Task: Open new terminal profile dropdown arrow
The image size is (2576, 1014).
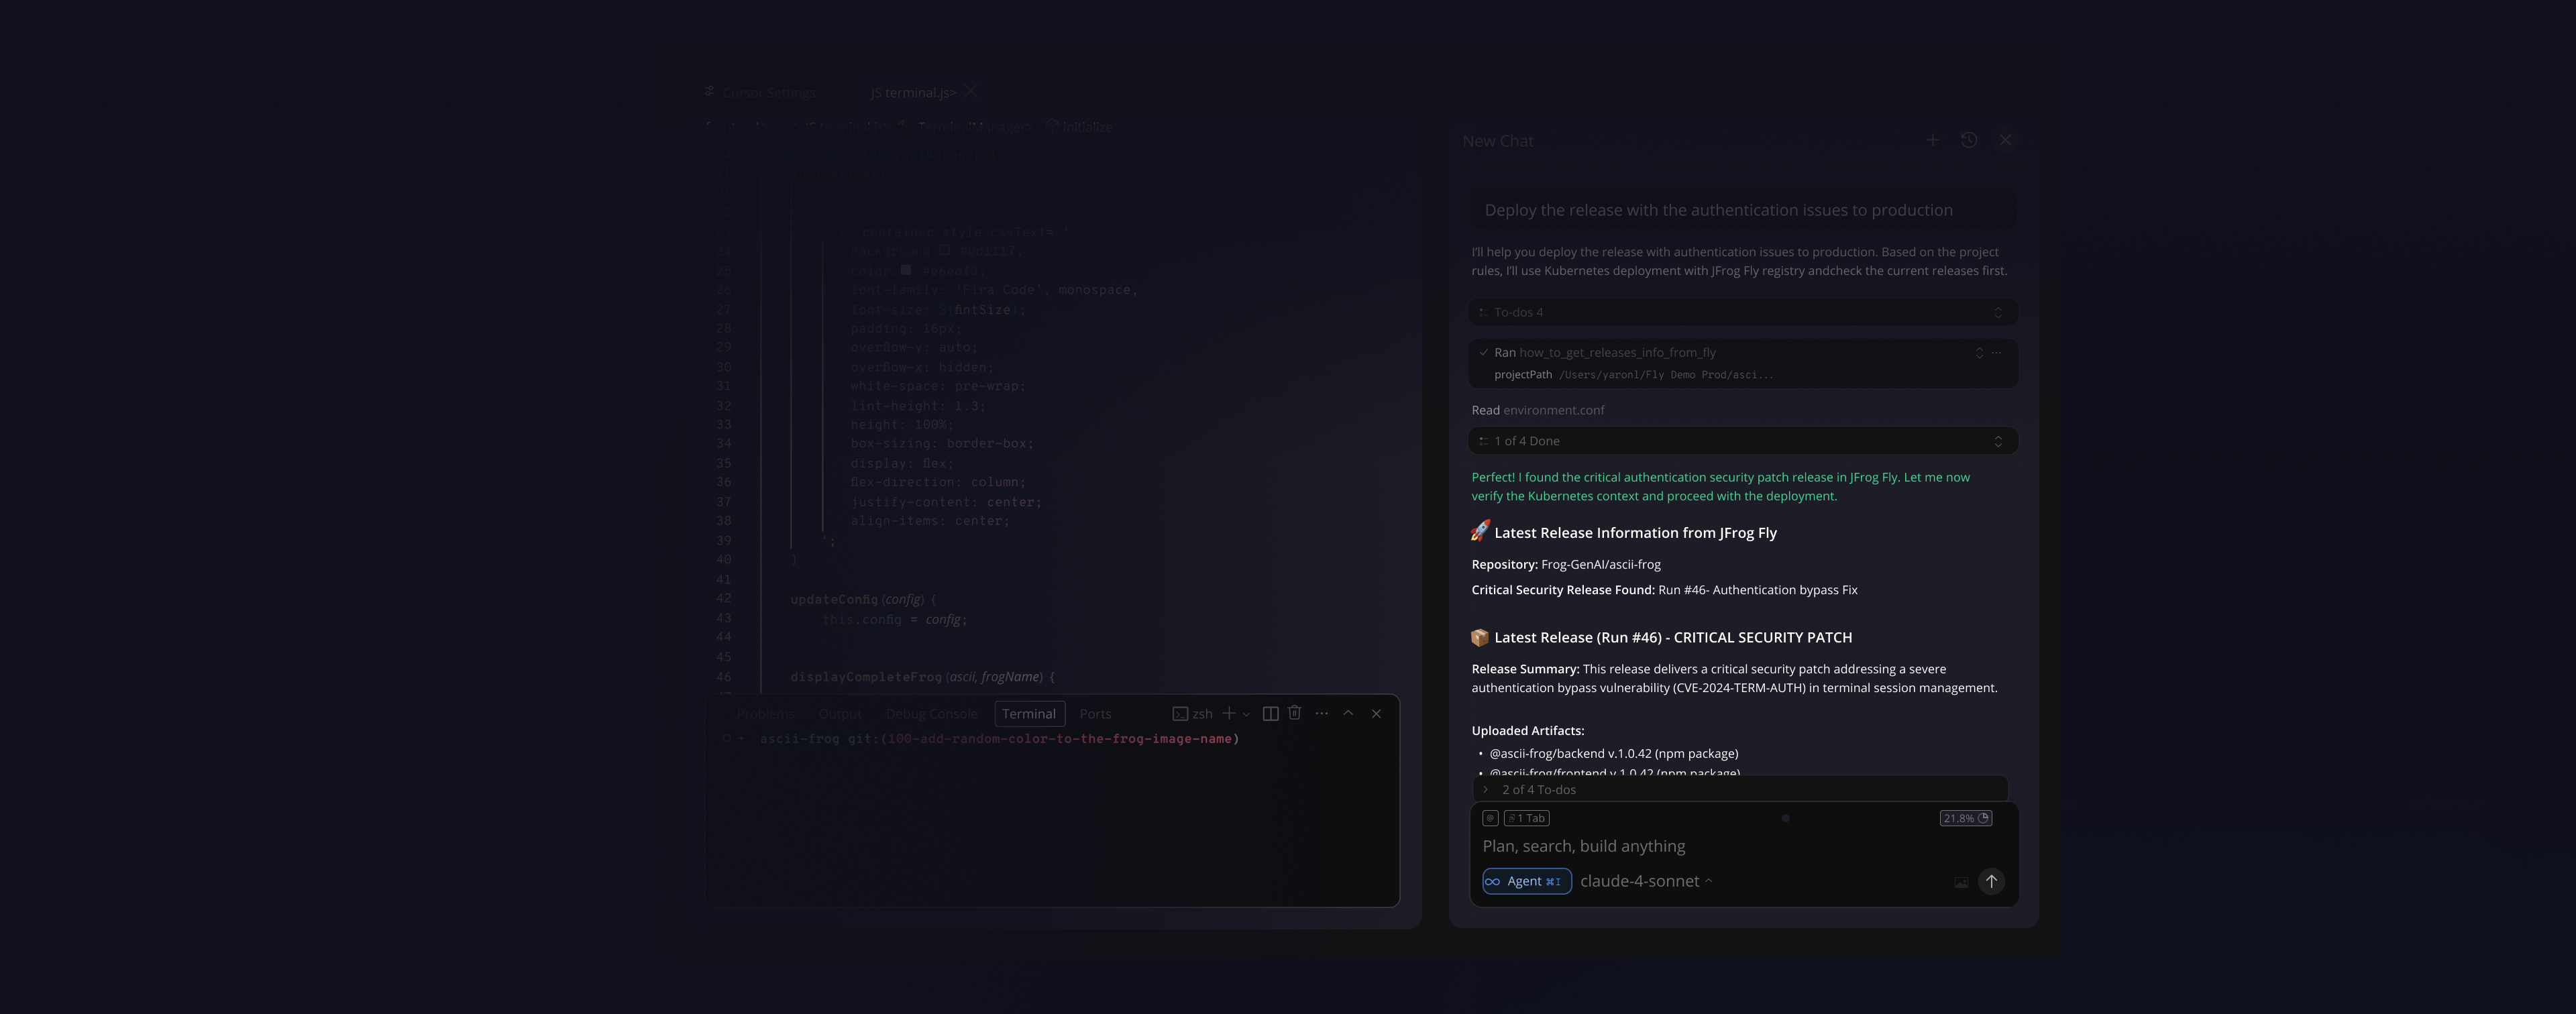Action: pos(1246,715)
